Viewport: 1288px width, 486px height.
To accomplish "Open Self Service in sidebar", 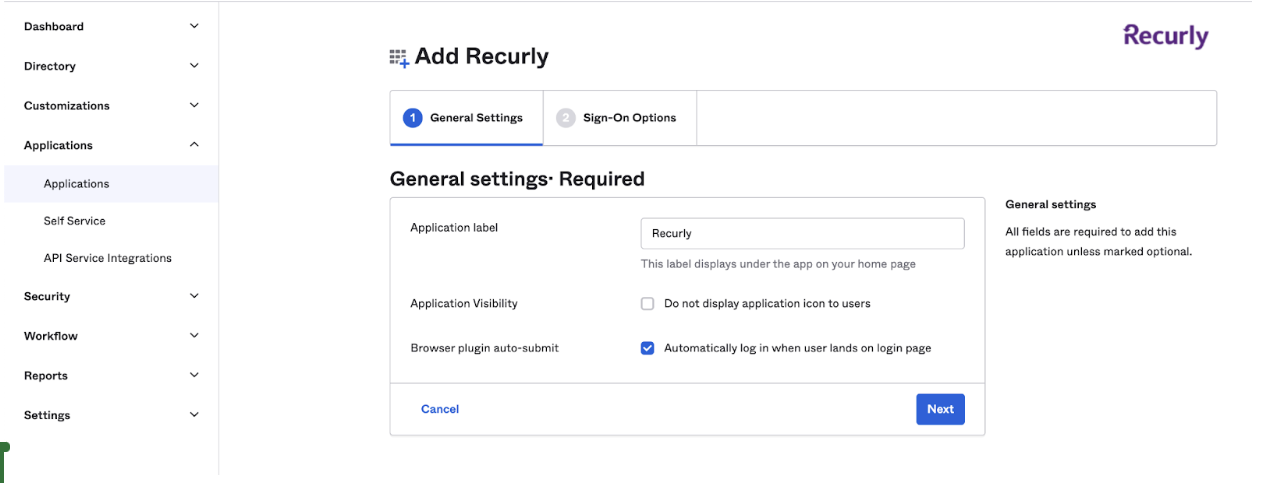I will tap(74, 221).
